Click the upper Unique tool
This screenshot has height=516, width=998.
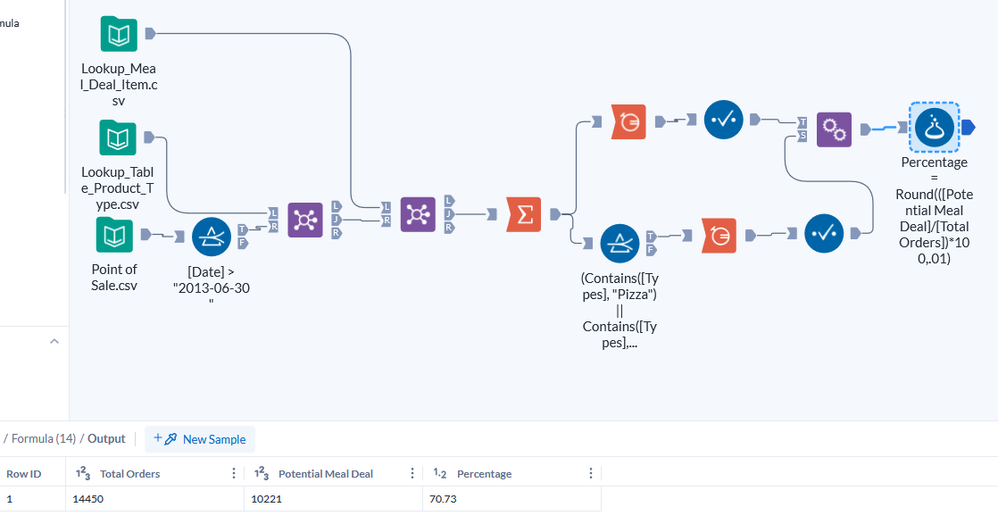628,120
